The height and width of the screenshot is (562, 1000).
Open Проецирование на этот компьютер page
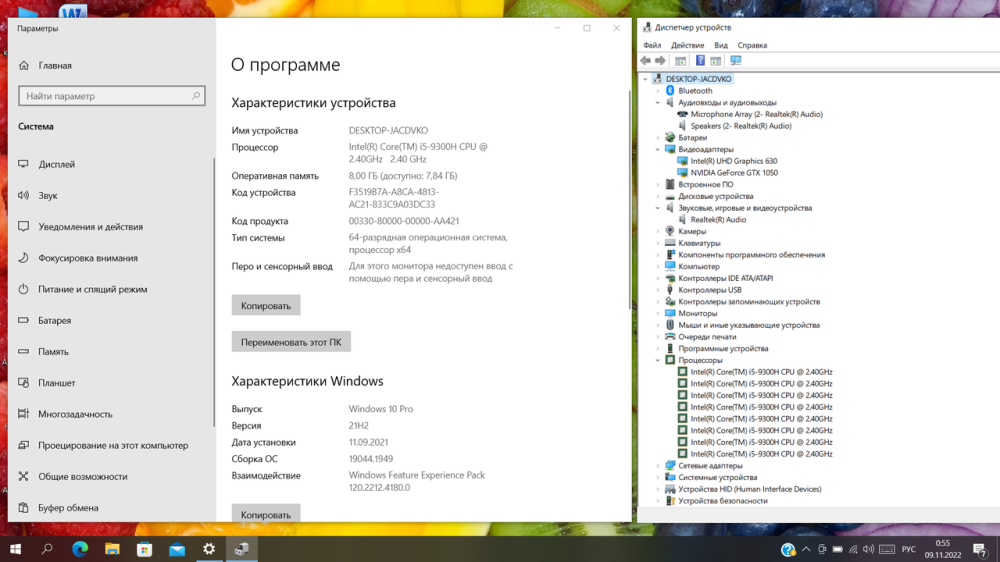tap(111, 445)
